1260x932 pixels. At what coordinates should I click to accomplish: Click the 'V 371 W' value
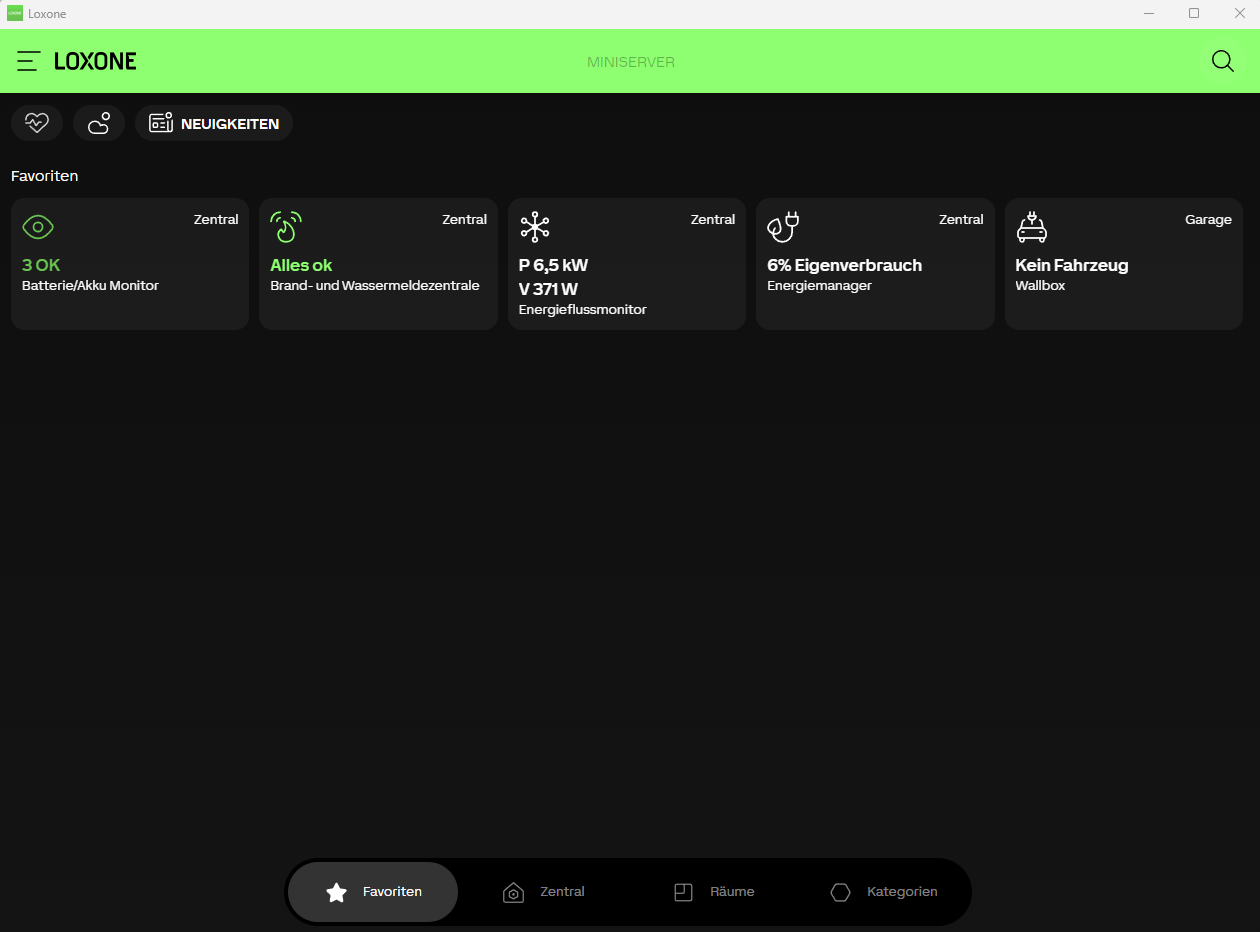pos(548,289)
